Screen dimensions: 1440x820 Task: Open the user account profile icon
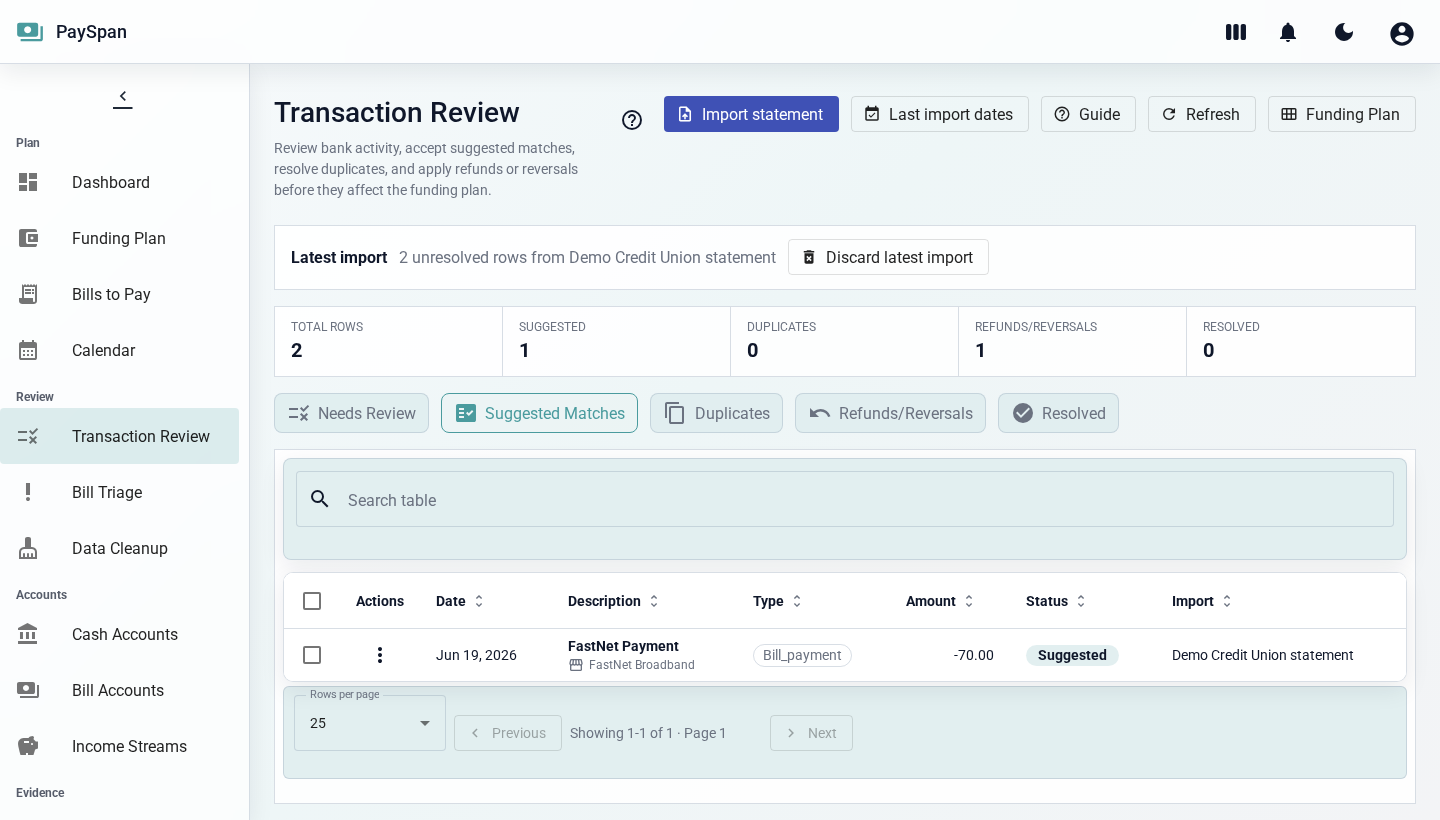[x=1402, y=33]
